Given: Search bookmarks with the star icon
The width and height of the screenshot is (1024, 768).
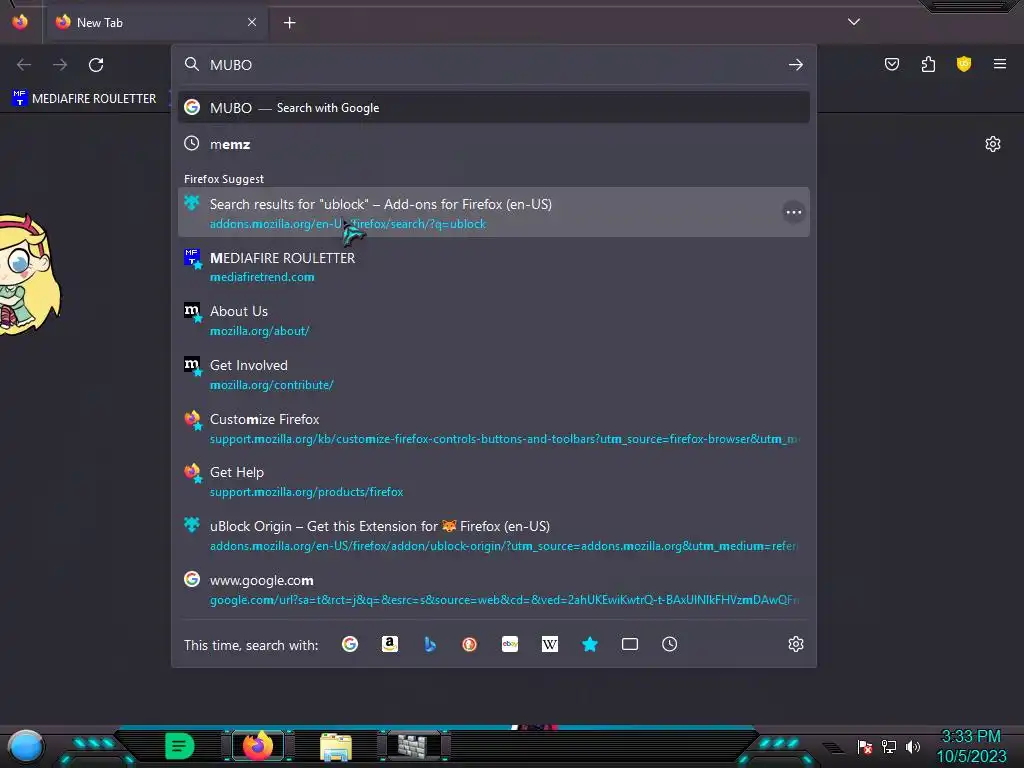Looking at the screenshot, I should [x=590, y=645].
